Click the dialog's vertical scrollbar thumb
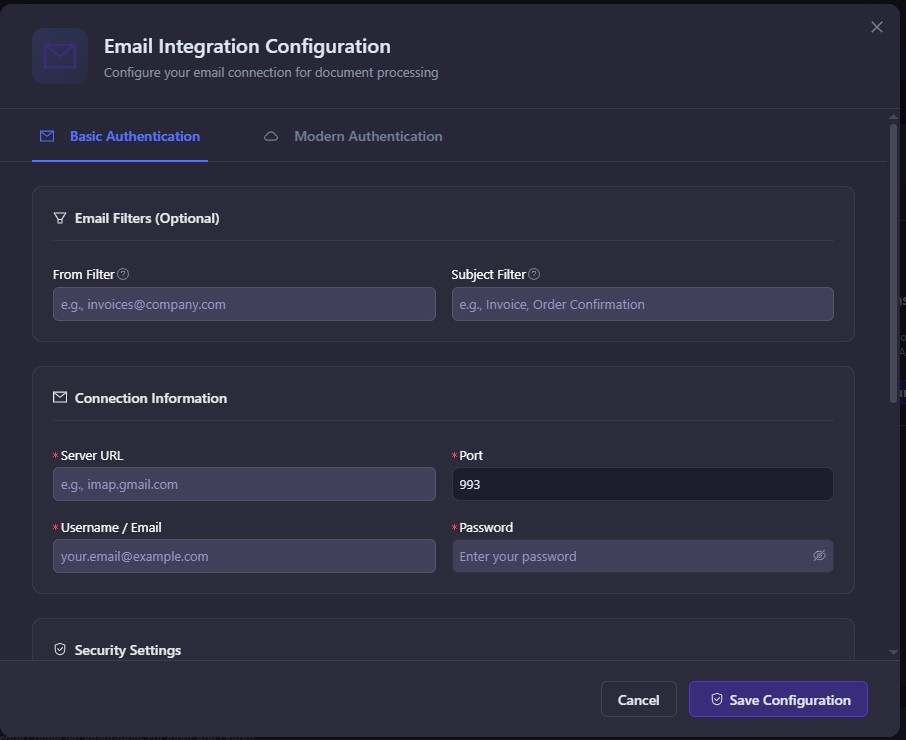906x740 pixels. point(893,263)
